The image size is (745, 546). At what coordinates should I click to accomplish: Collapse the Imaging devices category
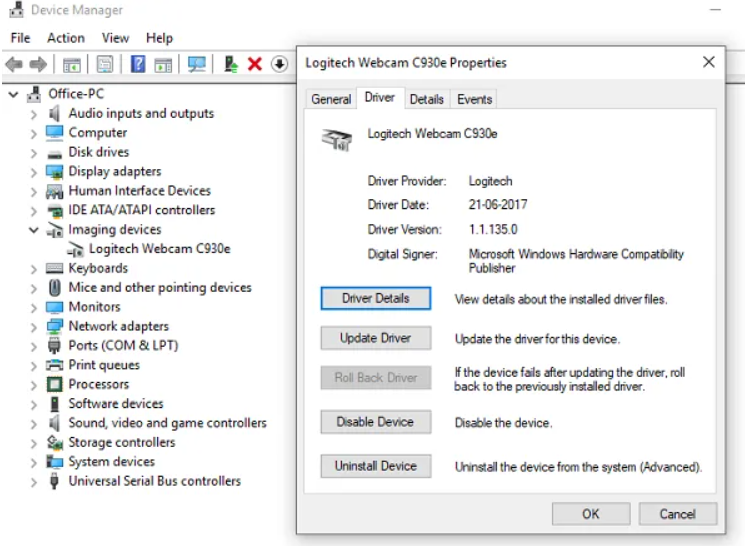[33, 230]
